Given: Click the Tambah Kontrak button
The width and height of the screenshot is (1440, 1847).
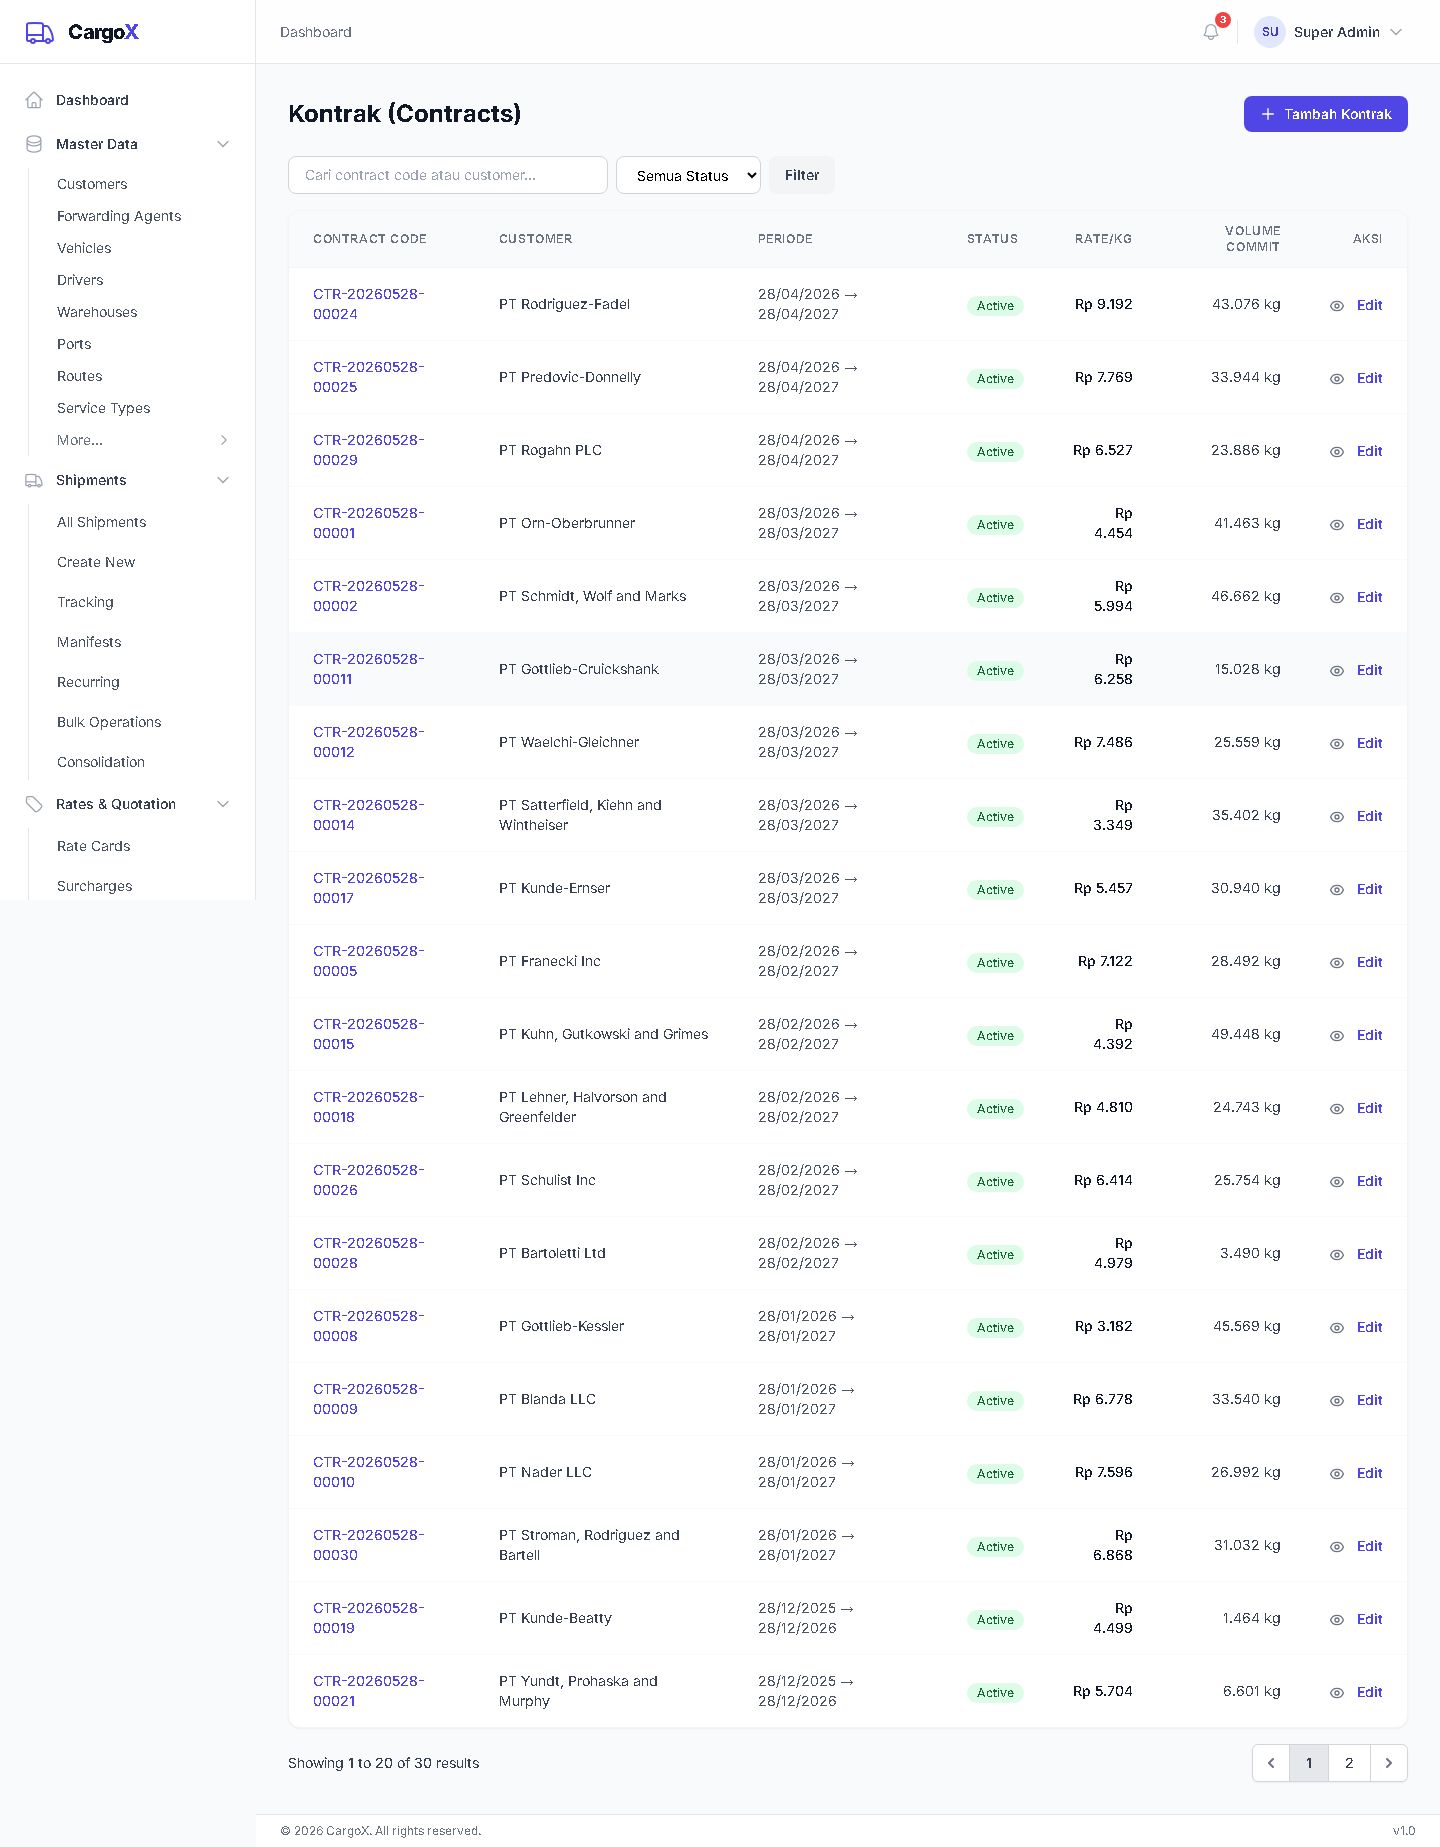Looking at the screenshot, I should pos(1326,114).
